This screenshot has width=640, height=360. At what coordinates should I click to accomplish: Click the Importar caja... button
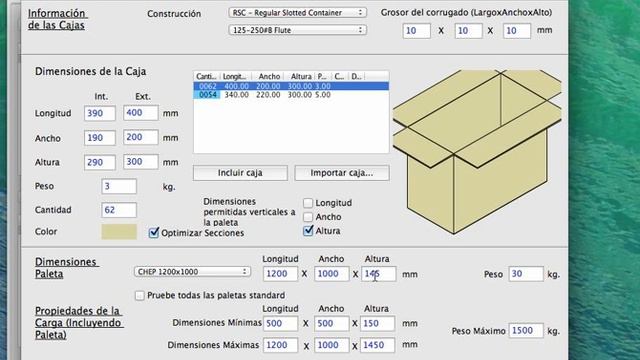click(342, 173)
